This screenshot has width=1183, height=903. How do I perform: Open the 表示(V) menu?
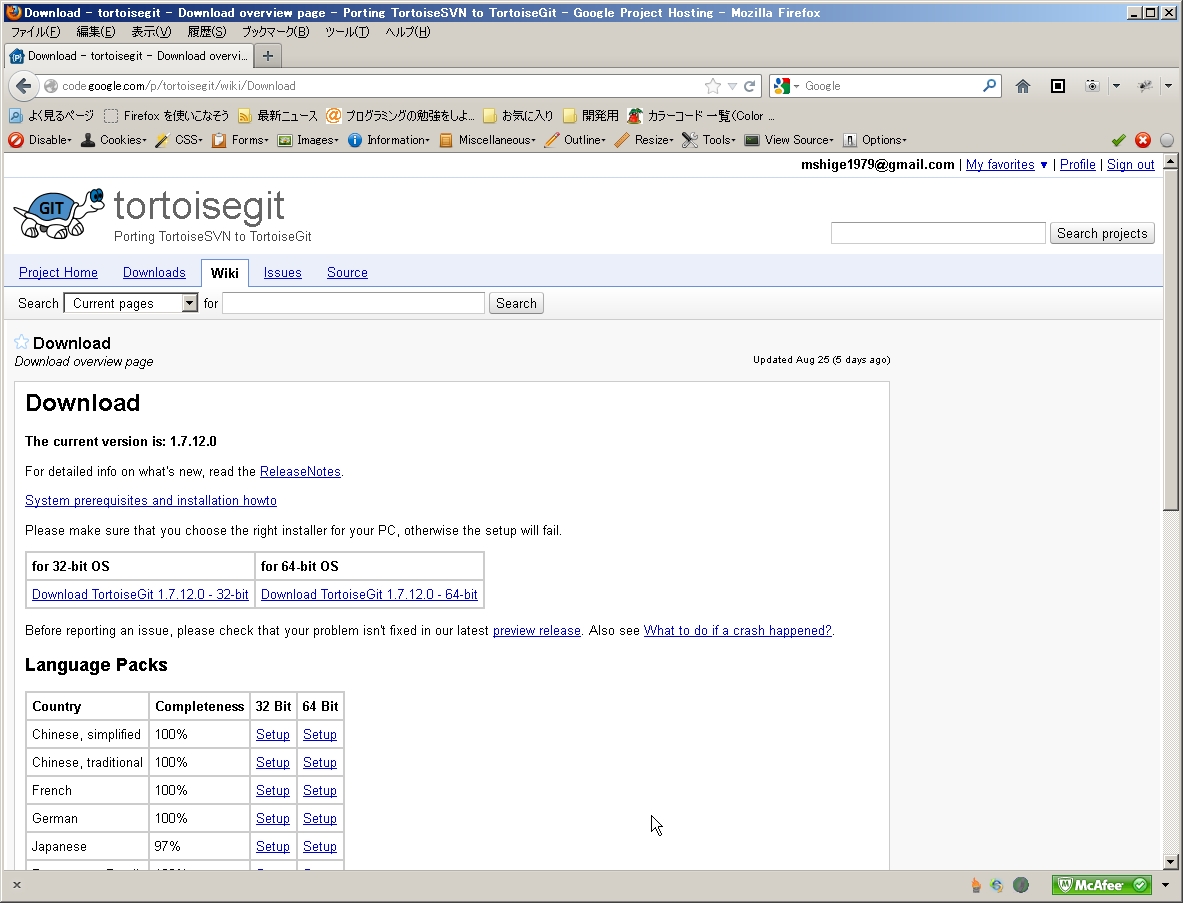click(151, 32)
